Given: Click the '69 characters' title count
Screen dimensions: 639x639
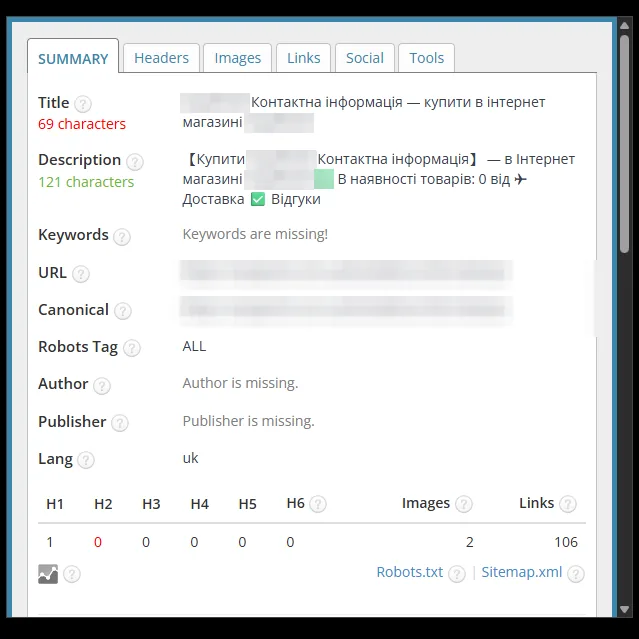Looking at the screenshot, I should [82, 124].
